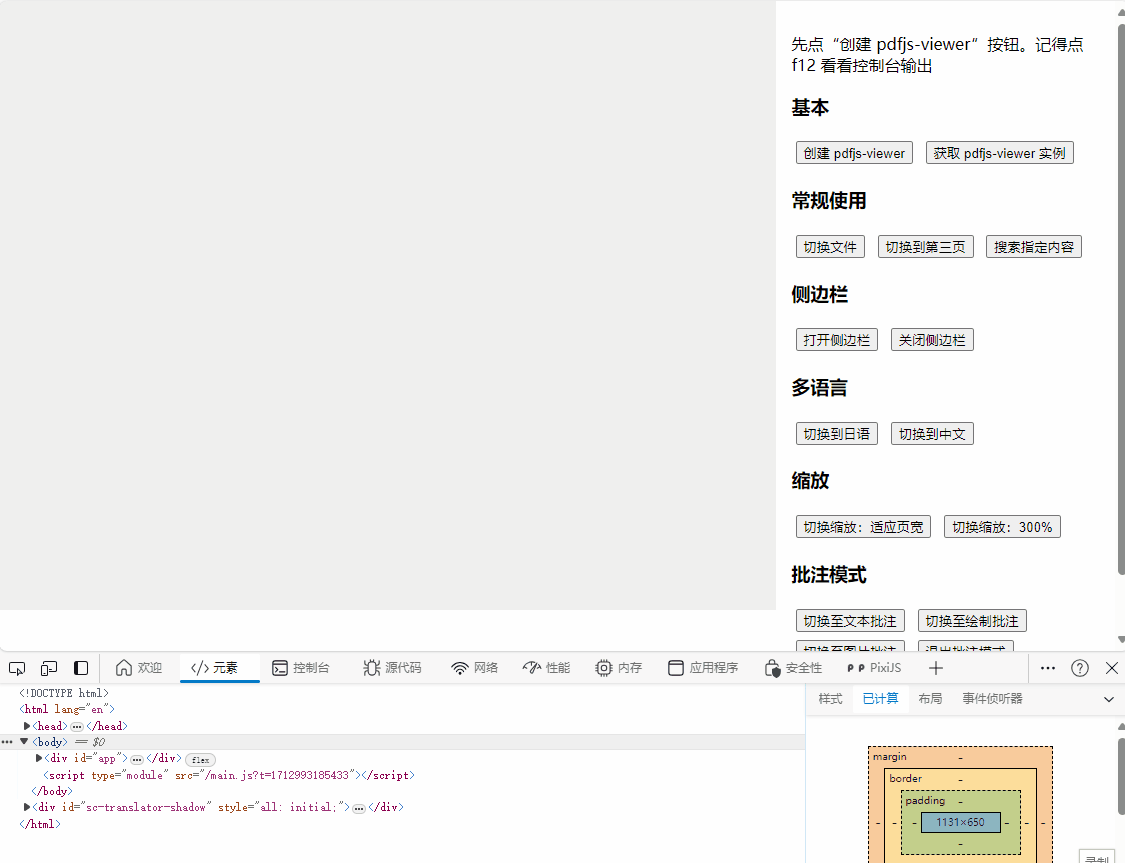Screen dimensions: 1125x863
Task: Expand more sidebar tabs chevron
Action: (x=1108, y=699)
